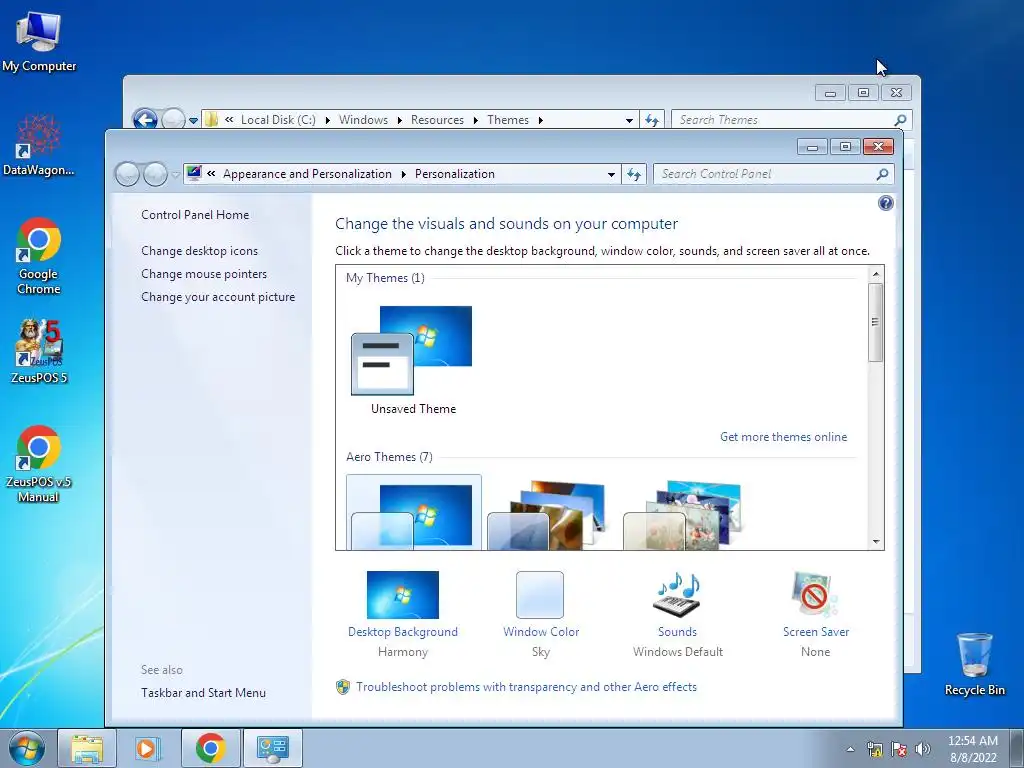The height and width of the screenshot is (768, 1024).
Task: Open the DataWagon desktop shortcut
Action: click(39, 145)
